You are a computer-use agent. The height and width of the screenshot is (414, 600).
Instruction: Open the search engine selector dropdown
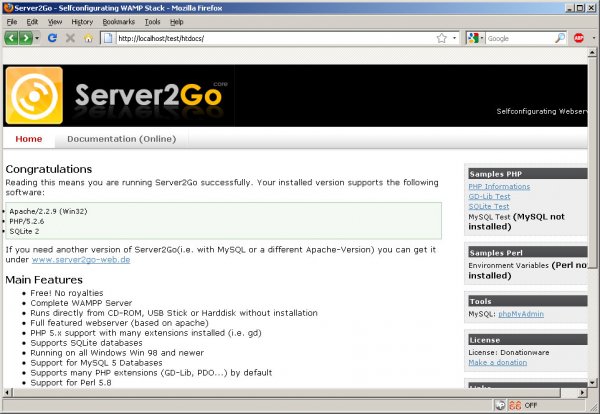[475, 38]
